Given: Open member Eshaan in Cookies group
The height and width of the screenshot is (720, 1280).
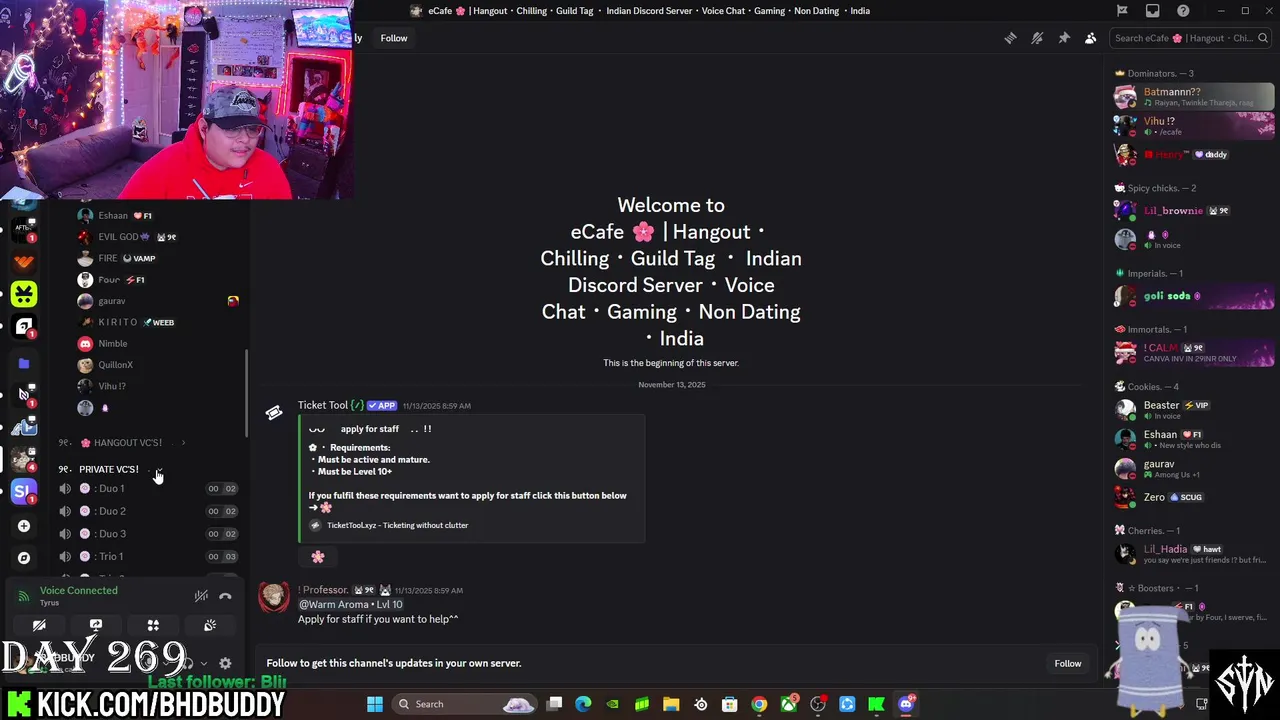Looking at the screenshot, I should pyautogui.click(x=1193, y=439).
